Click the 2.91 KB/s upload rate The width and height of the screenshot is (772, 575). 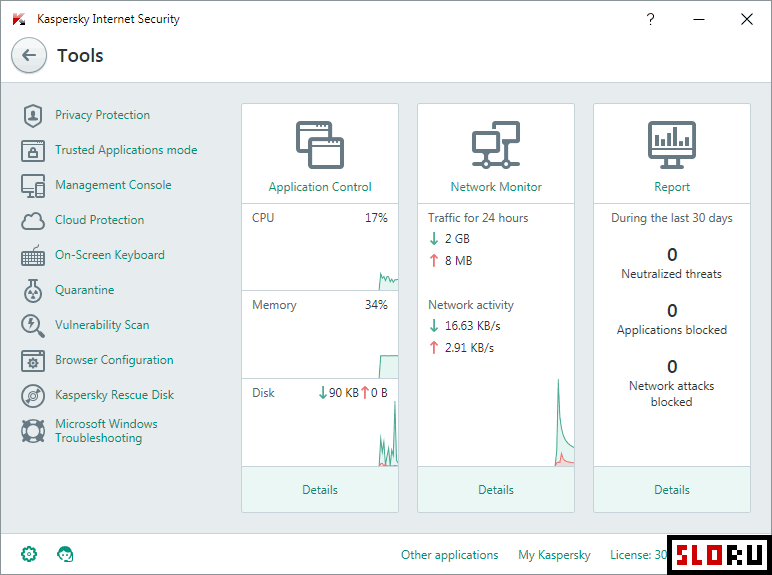(x=469, y=348)
